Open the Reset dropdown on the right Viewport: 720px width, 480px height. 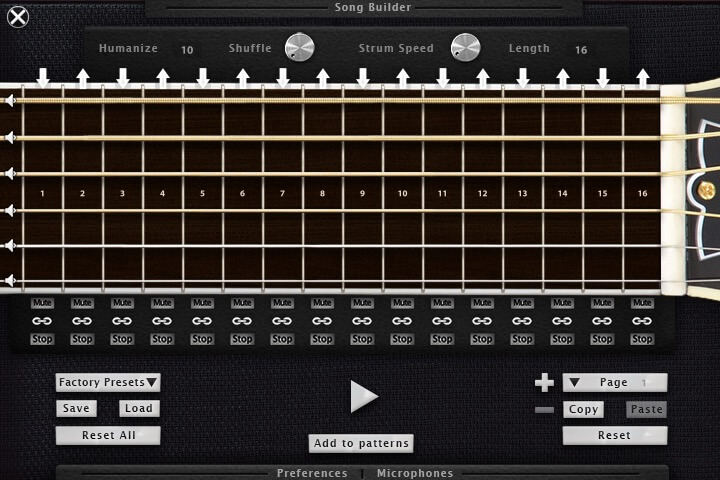[614, 435]
